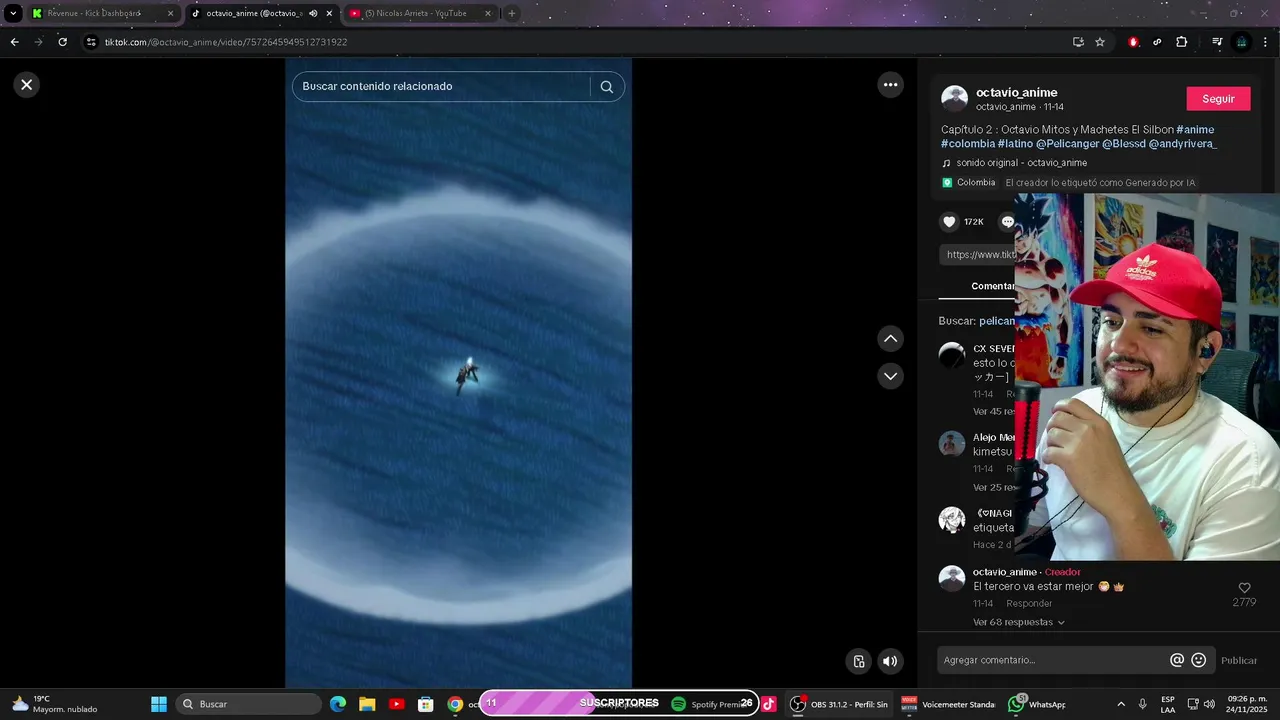Open comments via the speech bubble icon
The width and height of the screenshot is (1280, 720).
1007,222
